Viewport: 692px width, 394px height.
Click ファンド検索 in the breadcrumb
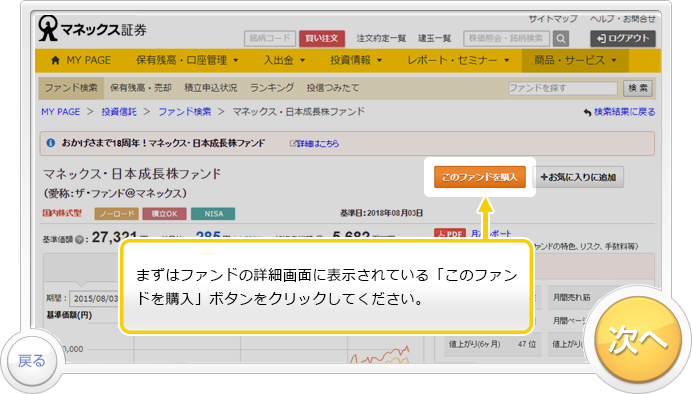click(185, 112)
